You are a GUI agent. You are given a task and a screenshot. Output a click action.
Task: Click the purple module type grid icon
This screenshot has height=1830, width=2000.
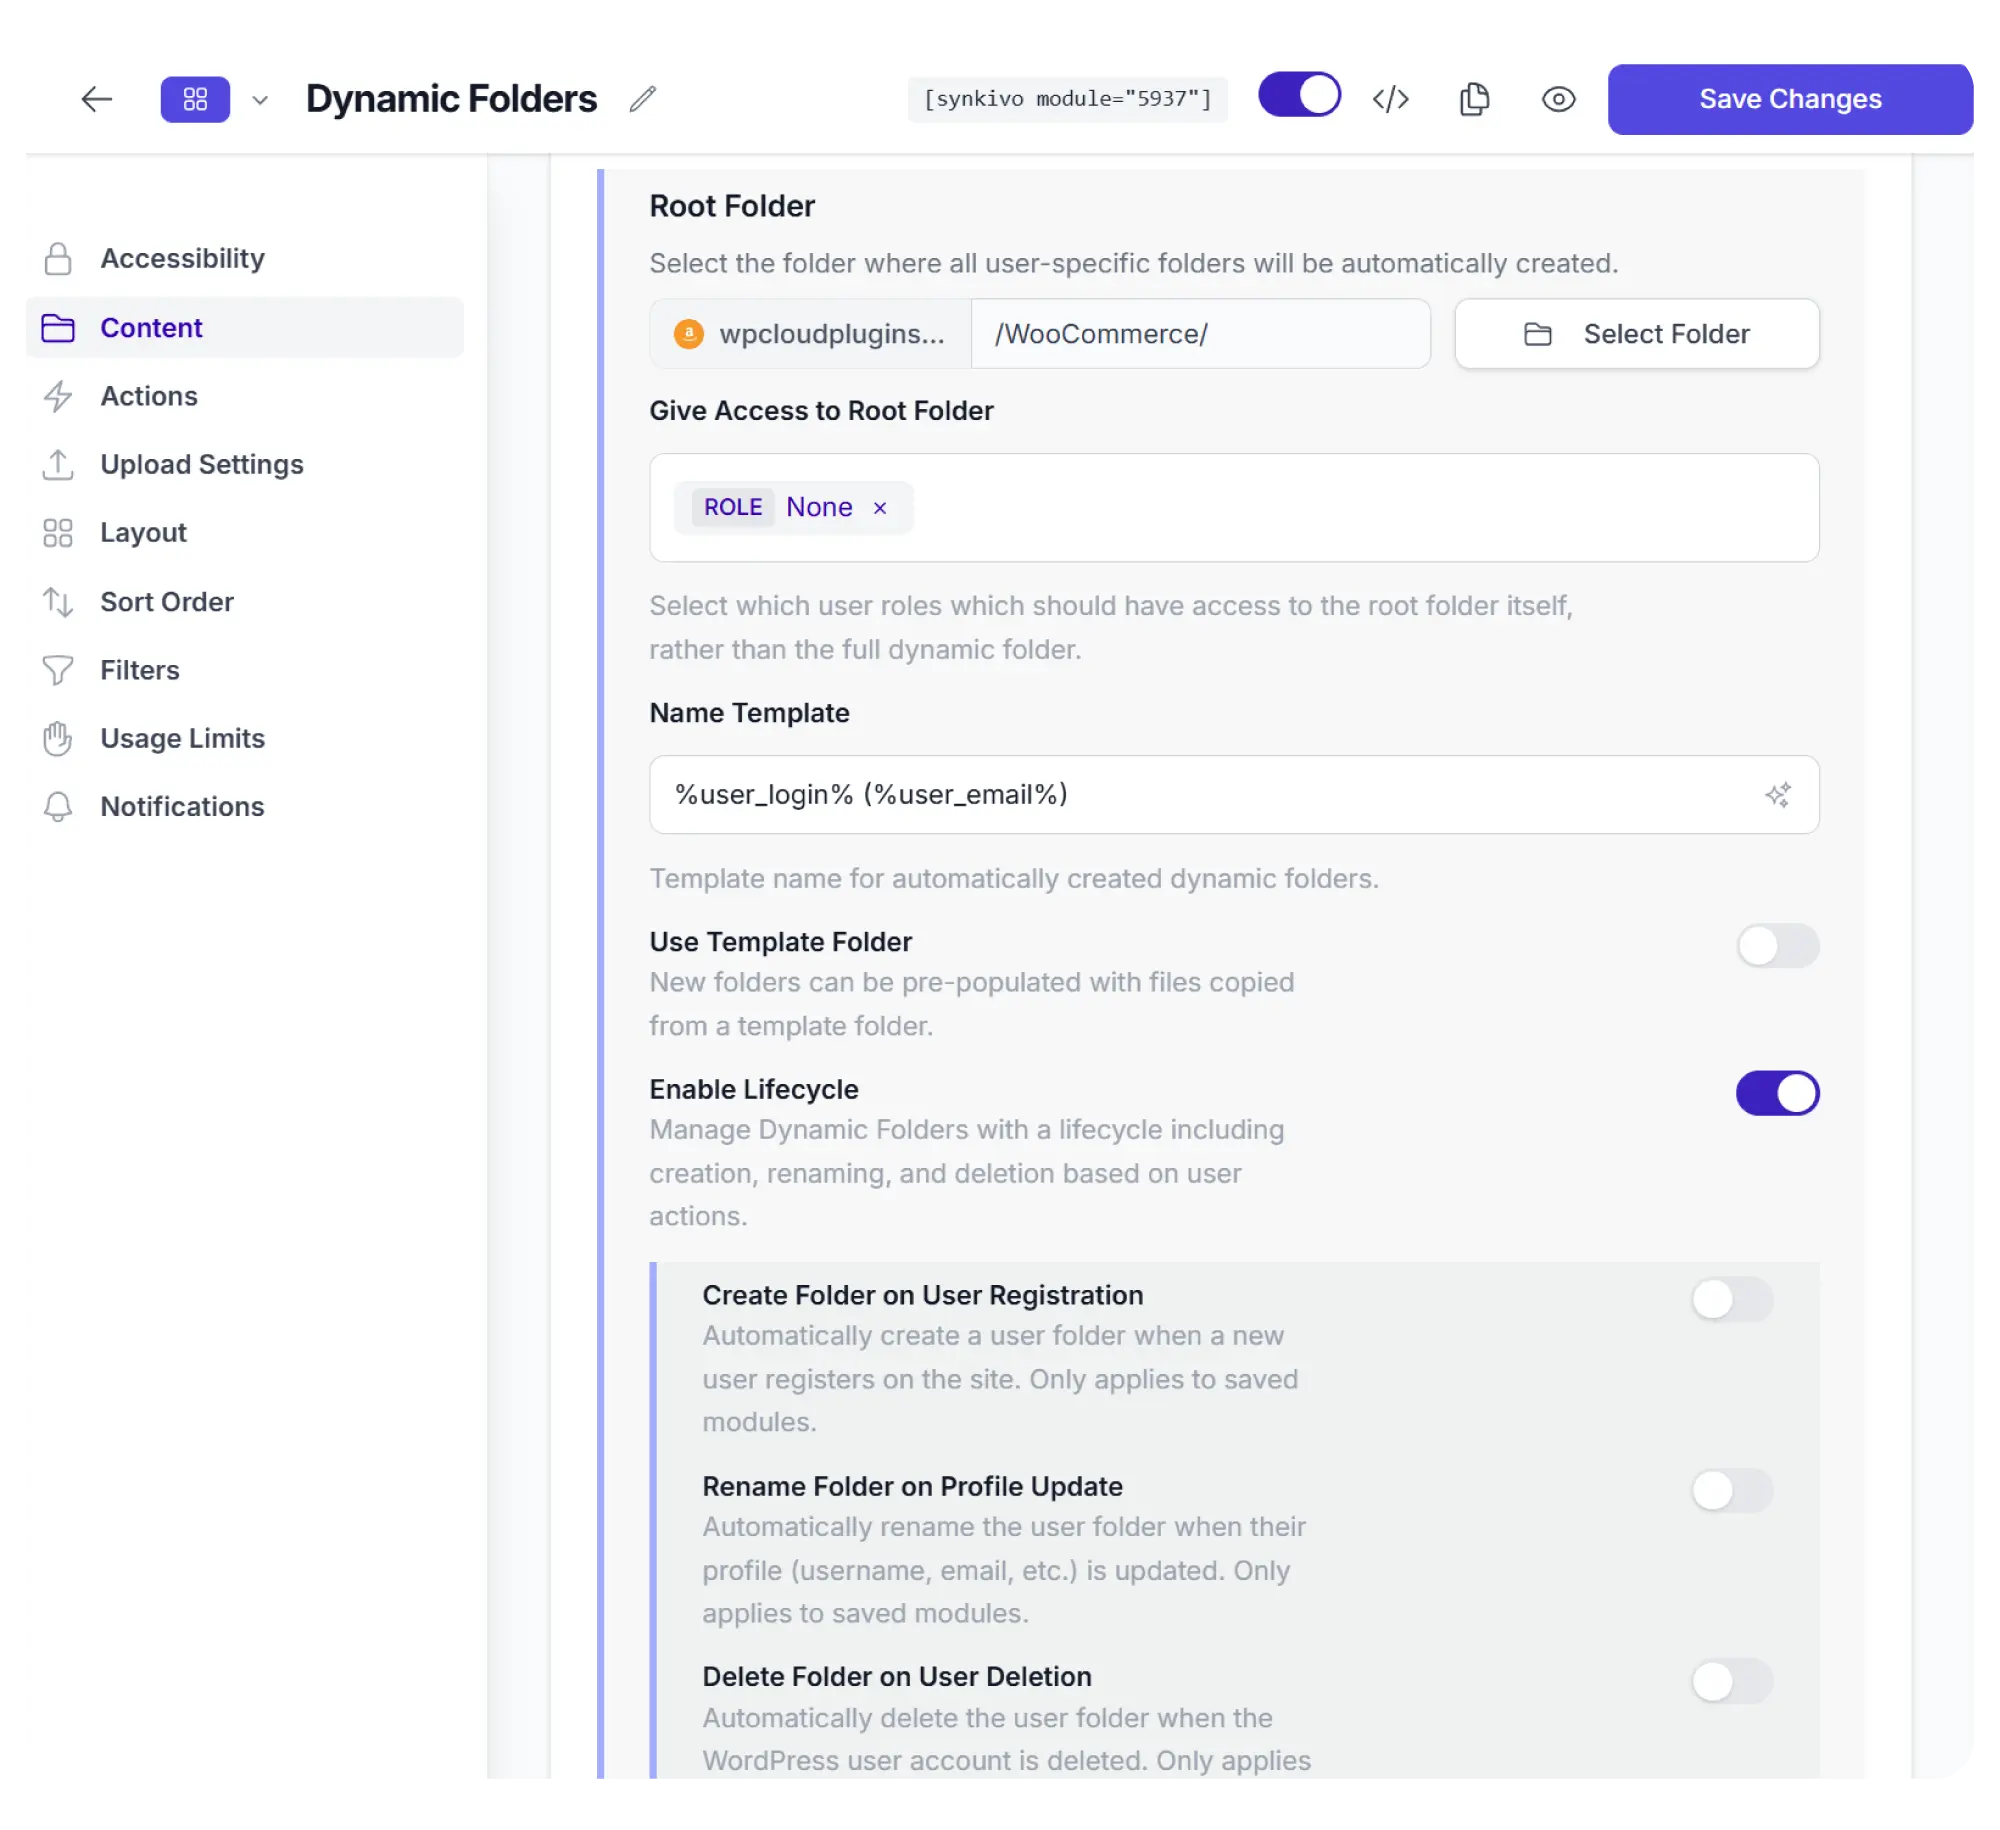pyautogui.click(x=195, y=99)
